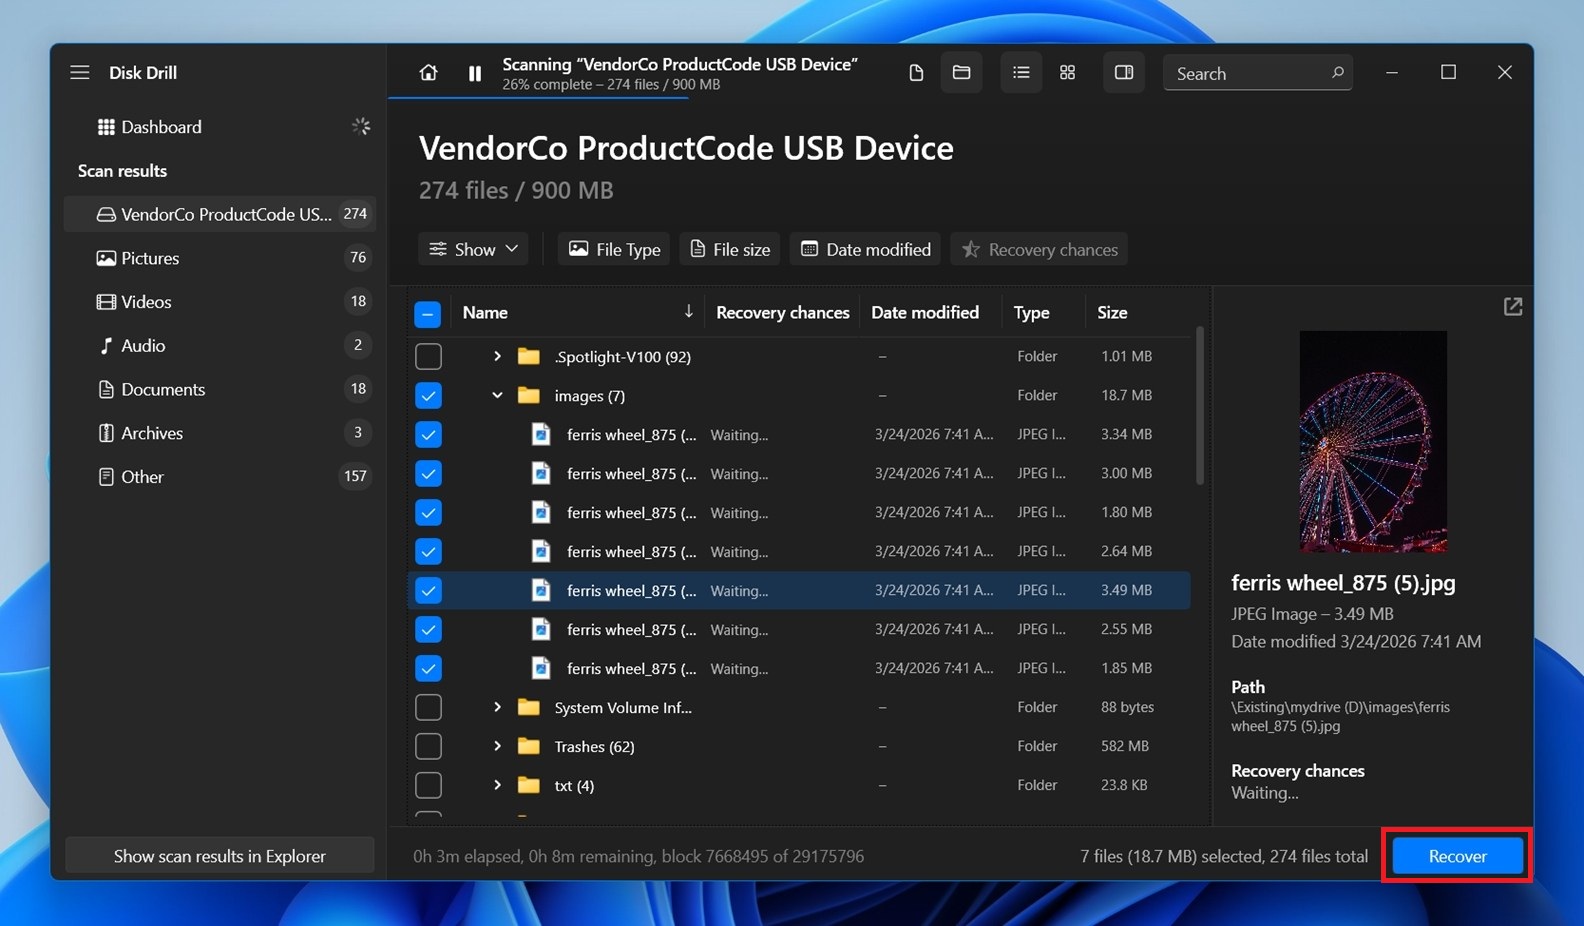Click the .Spotlight-V100 folder icon
Screen dimensions: 1584x926
coord(529,356)
